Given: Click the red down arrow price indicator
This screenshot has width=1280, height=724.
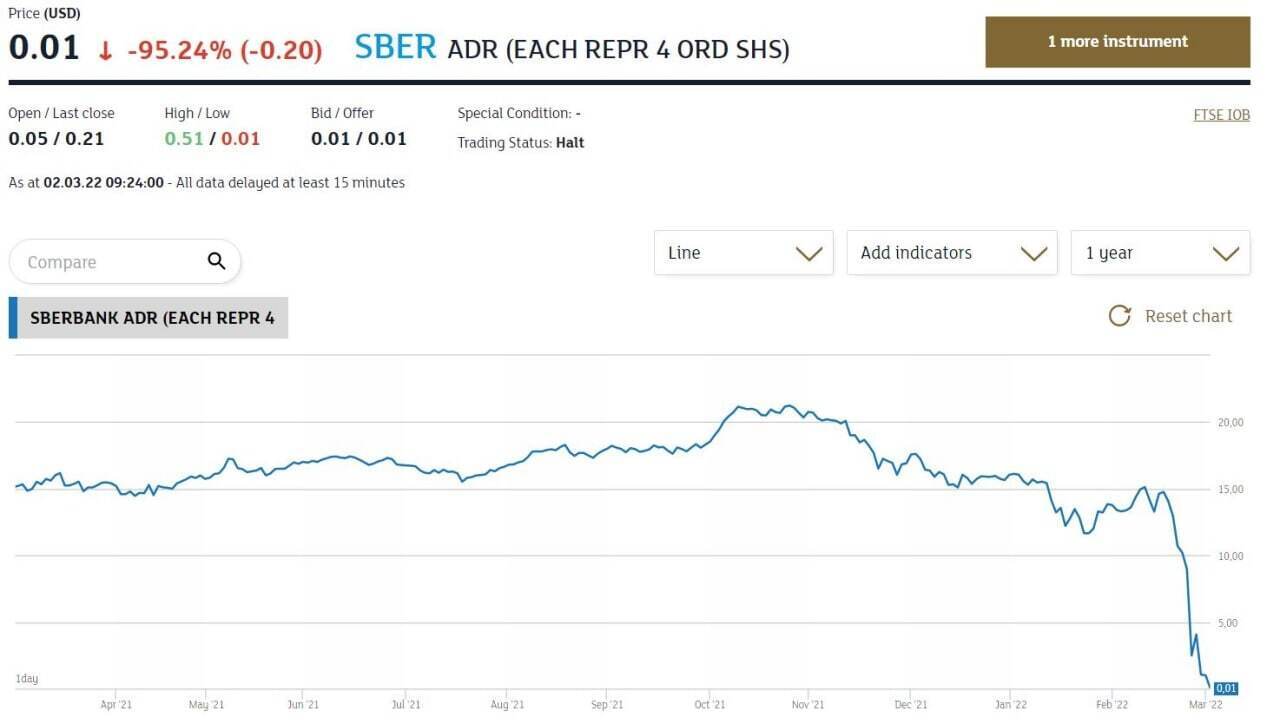Looking at the screenshot, I should 105,49.
